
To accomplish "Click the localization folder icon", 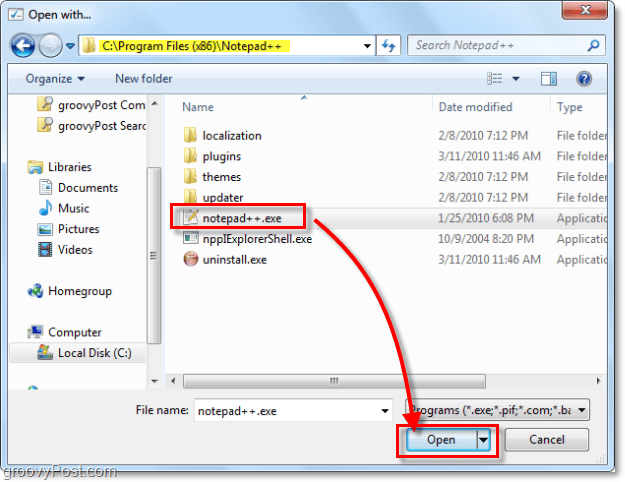I will point(191,135).
